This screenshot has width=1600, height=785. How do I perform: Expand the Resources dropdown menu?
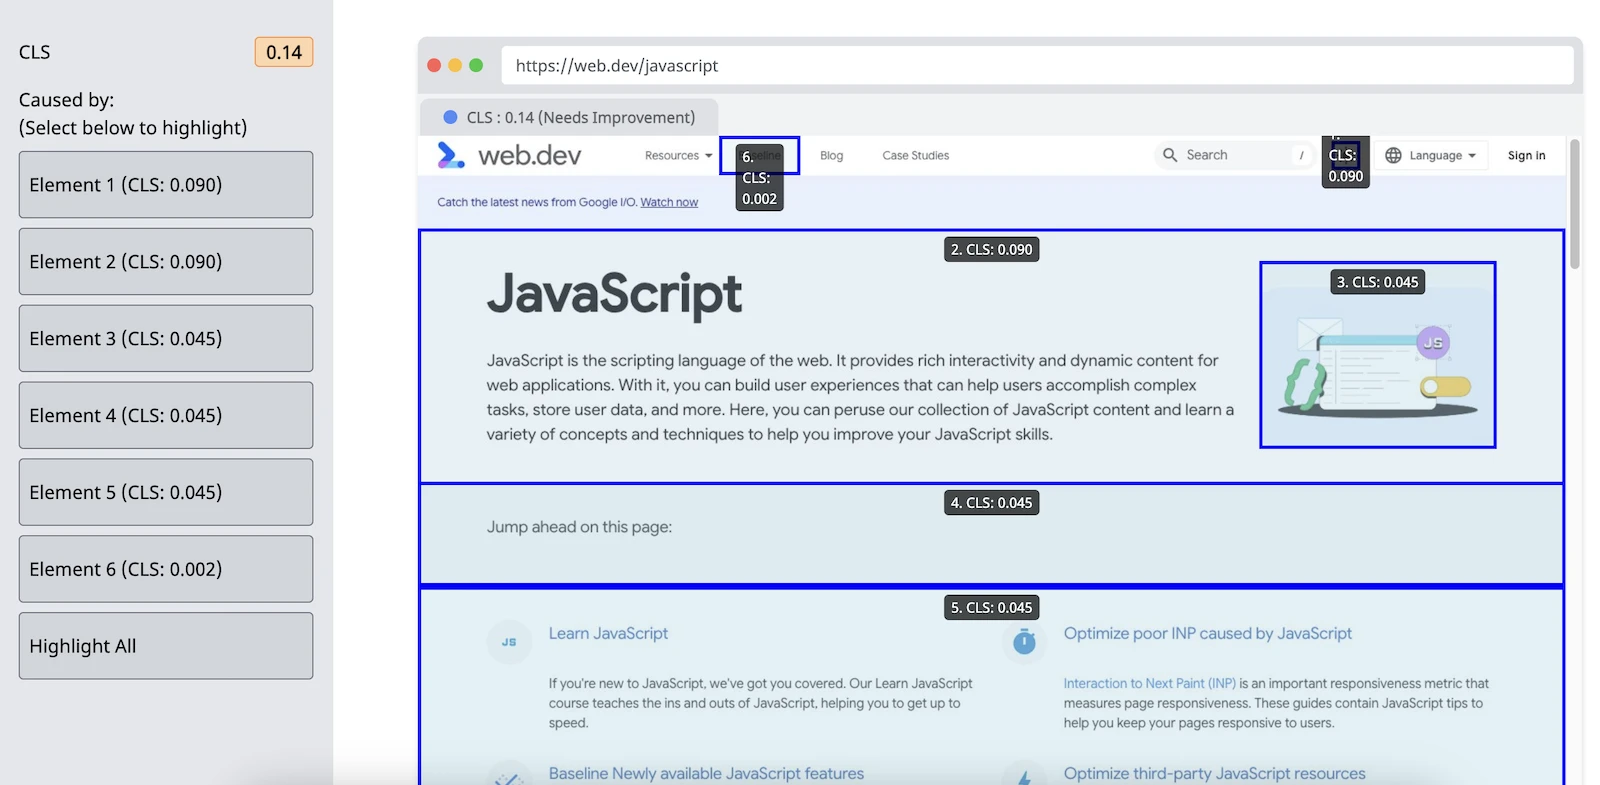coord(678,155)
